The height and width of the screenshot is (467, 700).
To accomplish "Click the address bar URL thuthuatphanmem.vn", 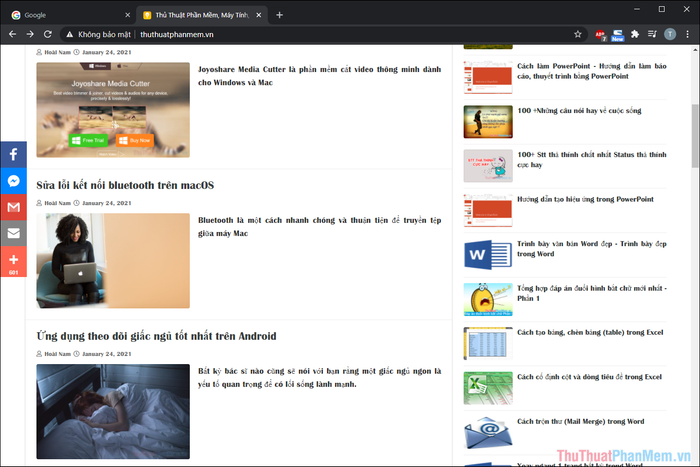I will pyautogui.click(x=177, y=34).
